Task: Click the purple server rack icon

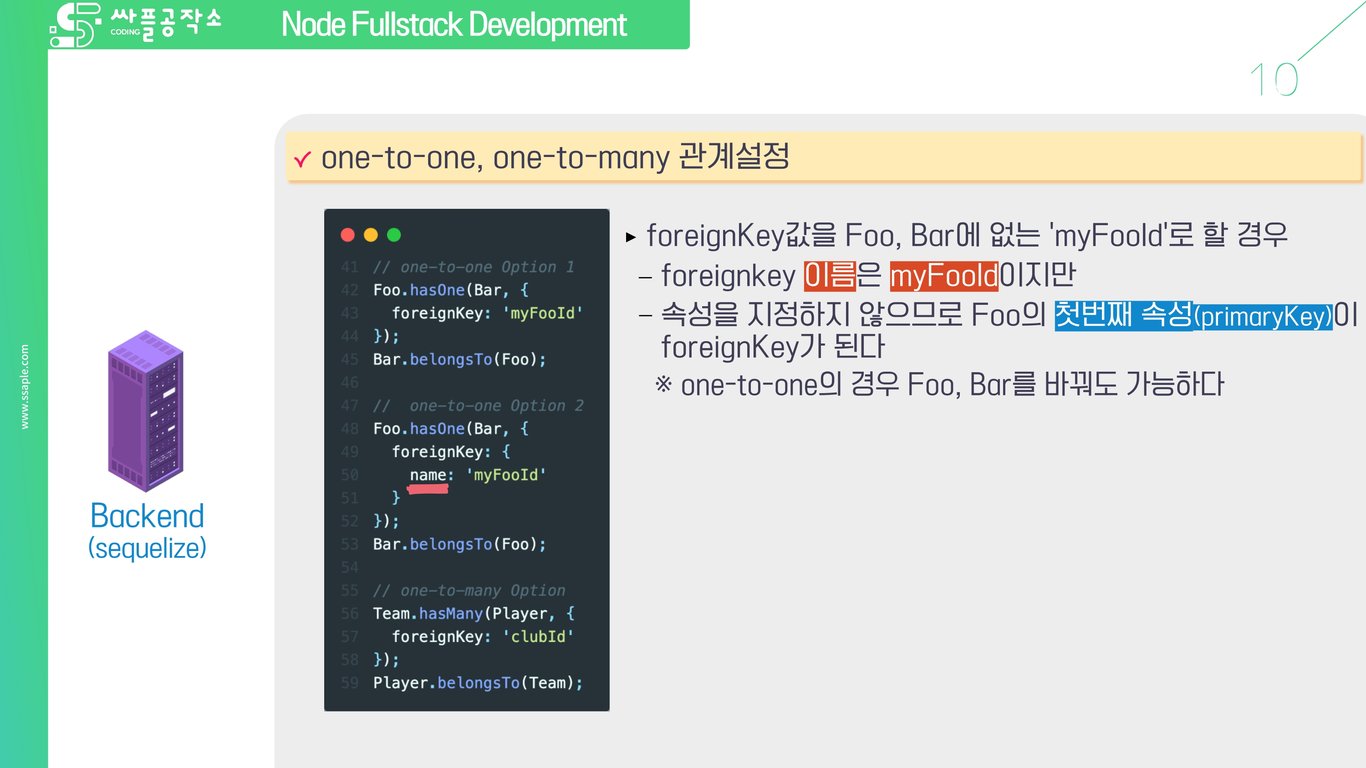Action: click(x=146, y=410)
